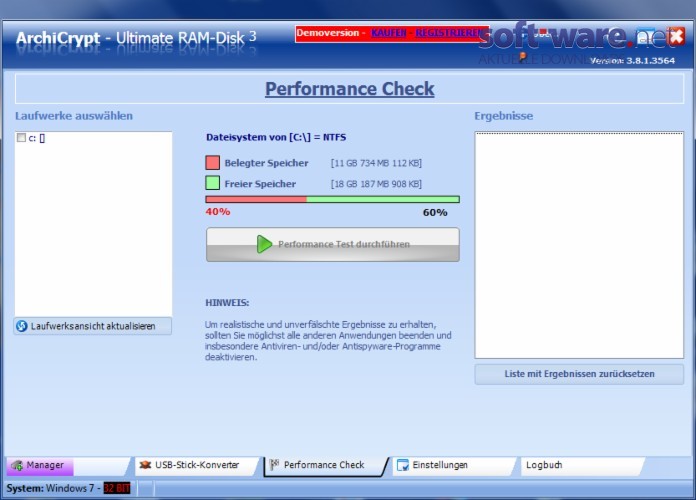
Task: Click the USB-Stick-Konverter tab icon
Action: pyautogui.click(x=145, y=465)
